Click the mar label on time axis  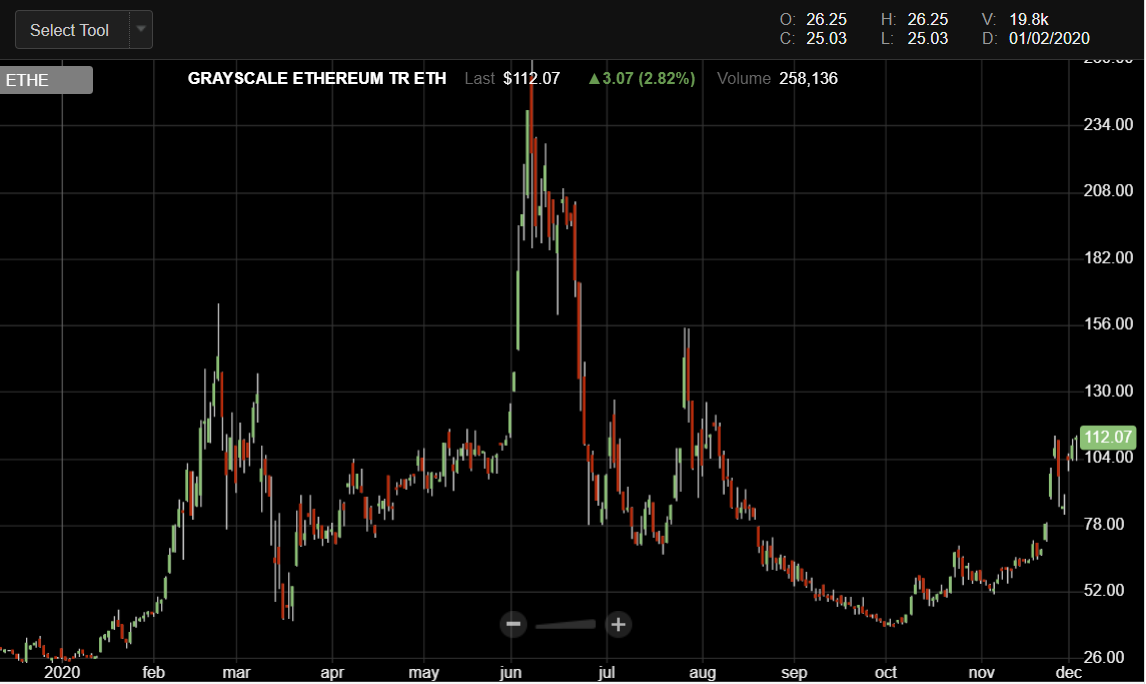point(236,672)
